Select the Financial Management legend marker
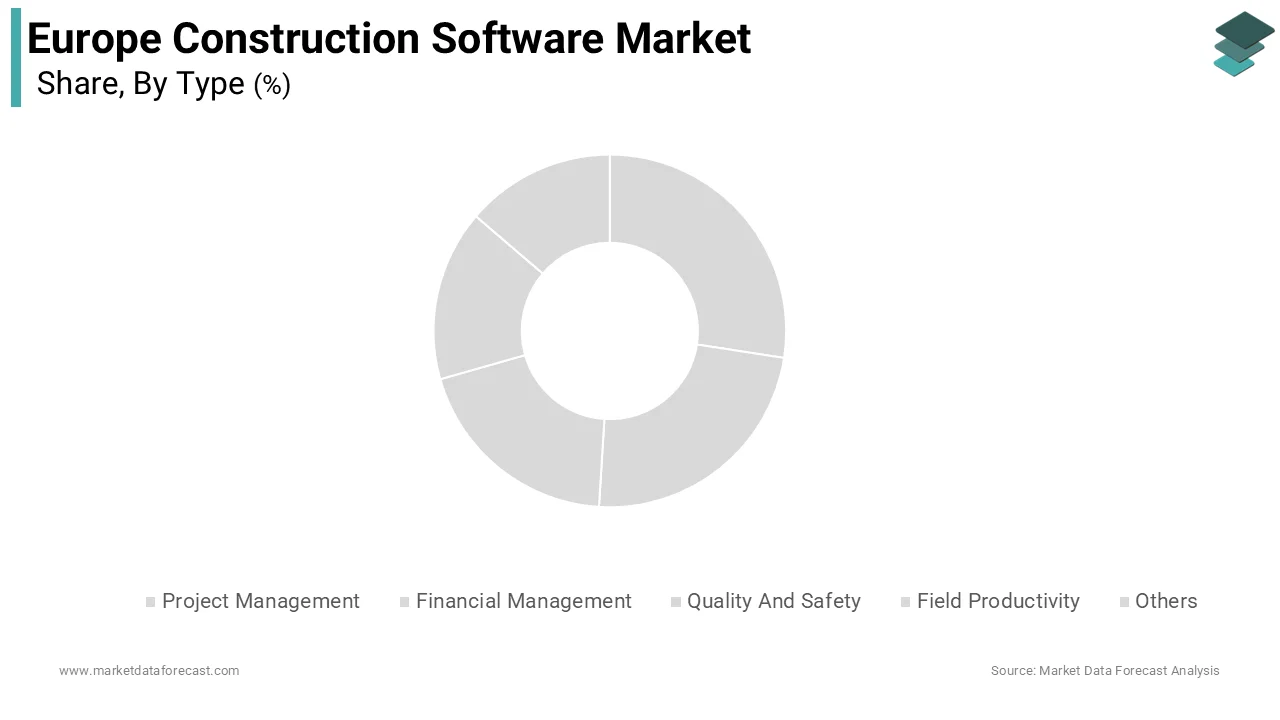Image resolution: width=1280 pixels, height=720 pixels. 404,601
